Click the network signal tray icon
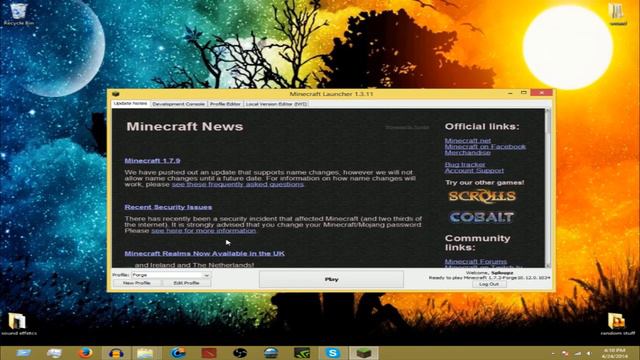 [x=578, y=353]
